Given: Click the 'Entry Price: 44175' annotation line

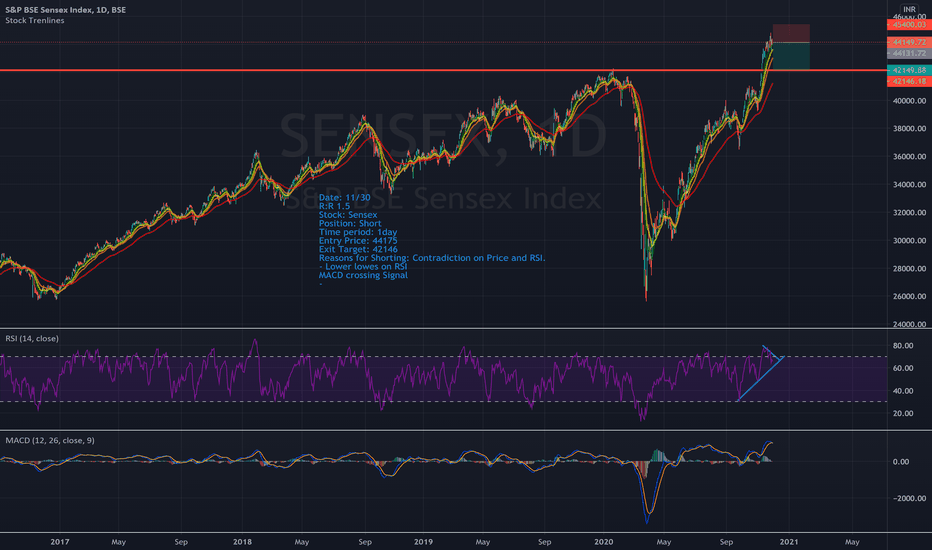Looking at the screenshot, I should (358, 241).
